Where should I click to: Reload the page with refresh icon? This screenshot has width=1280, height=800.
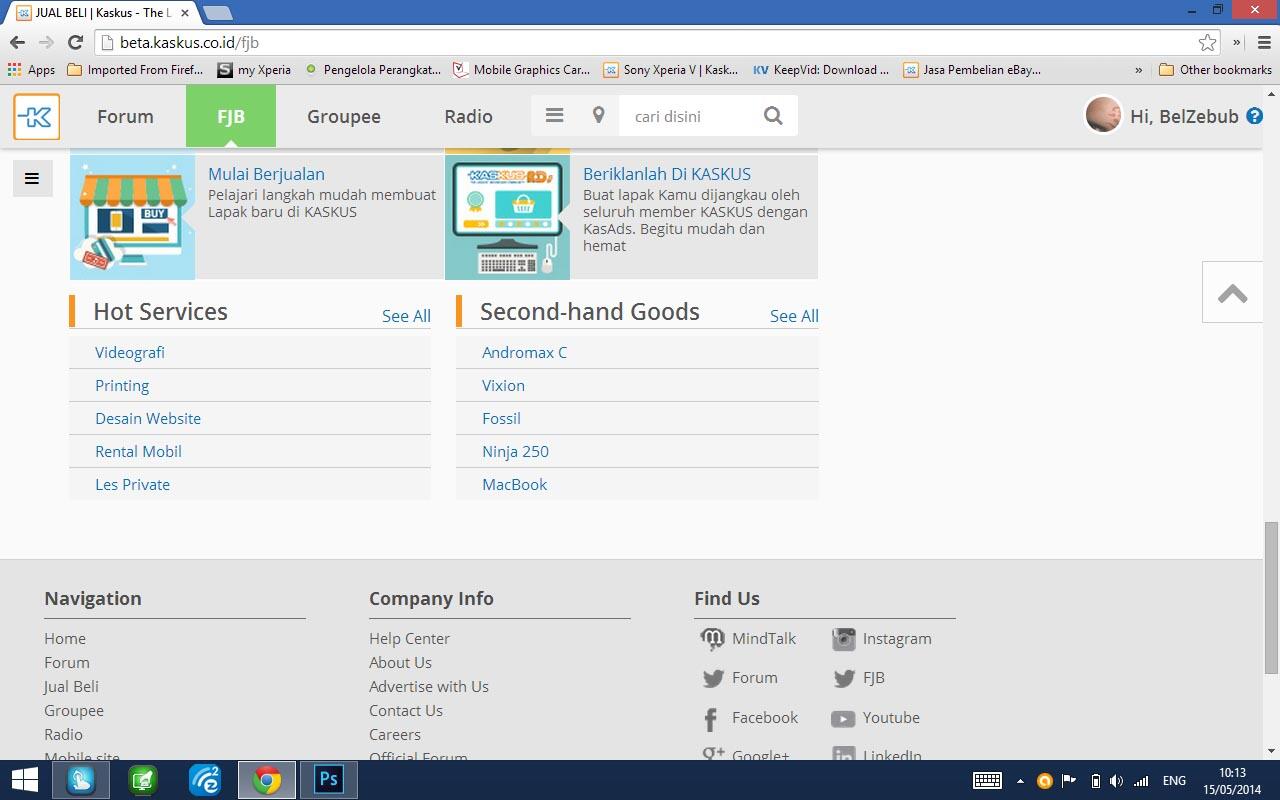pyautogui.click(x=75, y=42)
